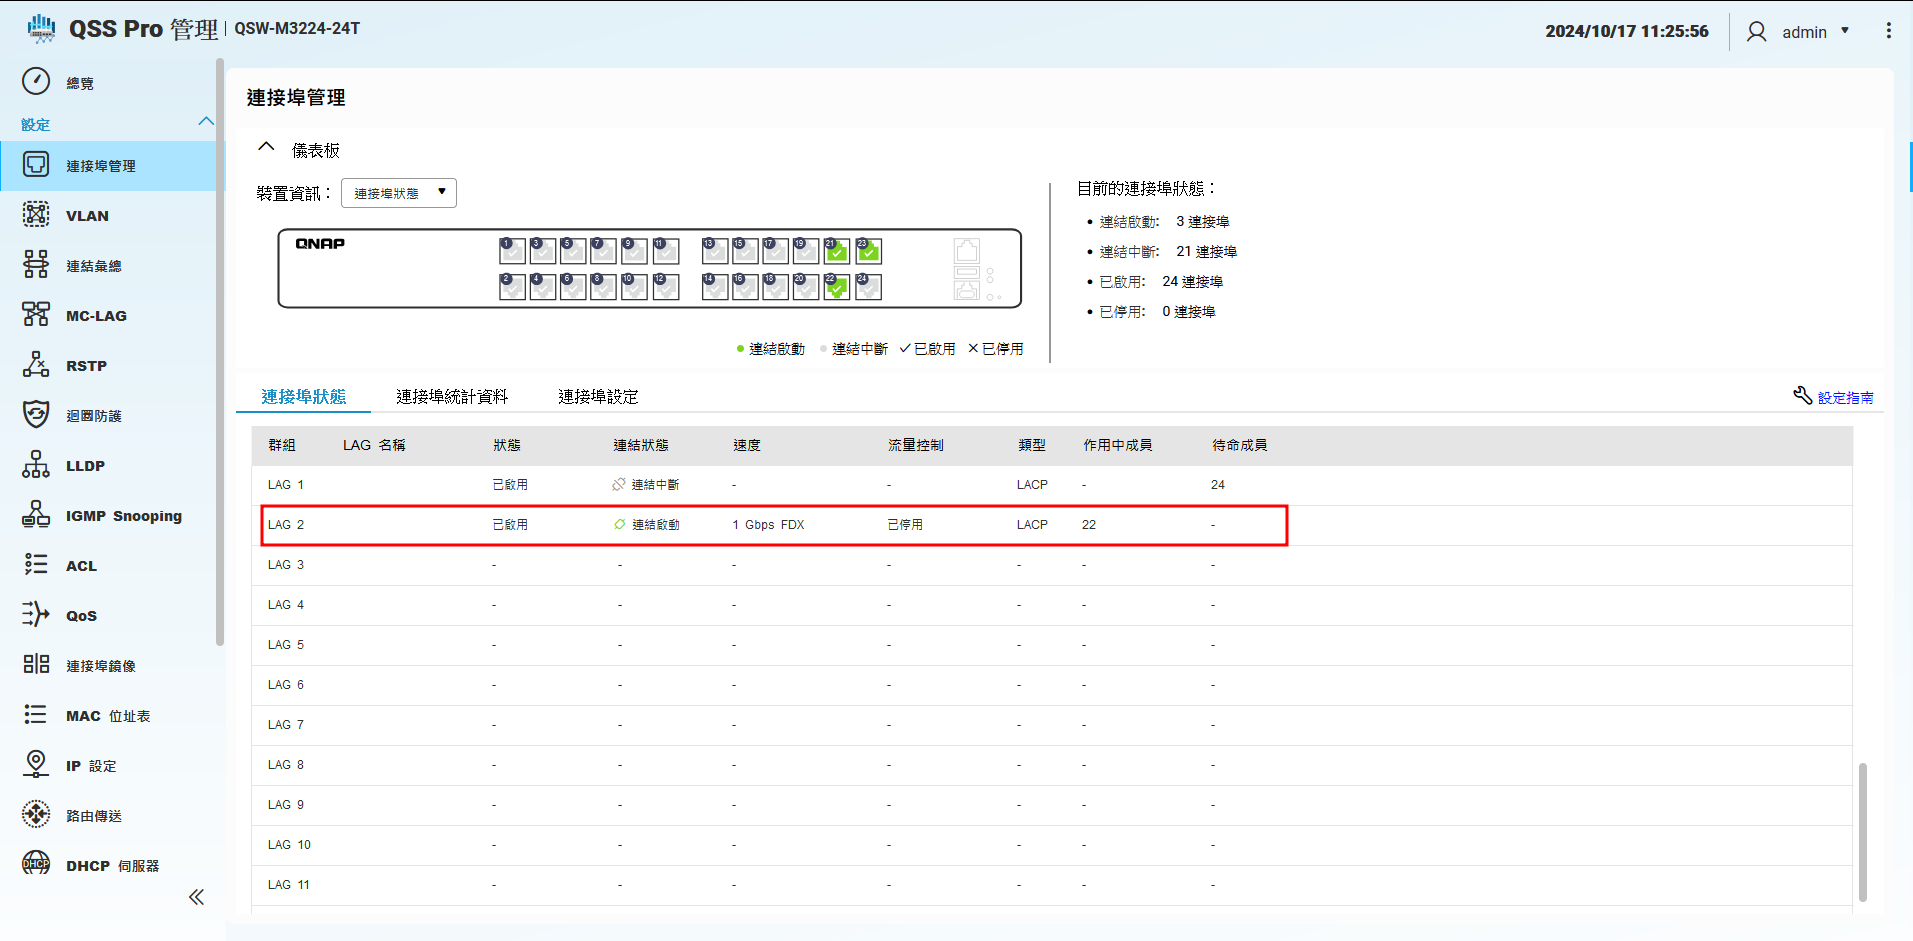The width and height of the screenshot is (1913, 941).
Task: Select port 22 on the switch panel
Action: 837,287
